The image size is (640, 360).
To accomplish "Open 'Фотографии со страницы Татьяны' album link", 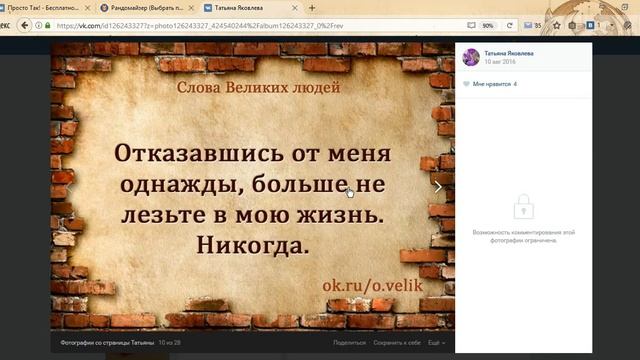I will click(x=107, y=342).
